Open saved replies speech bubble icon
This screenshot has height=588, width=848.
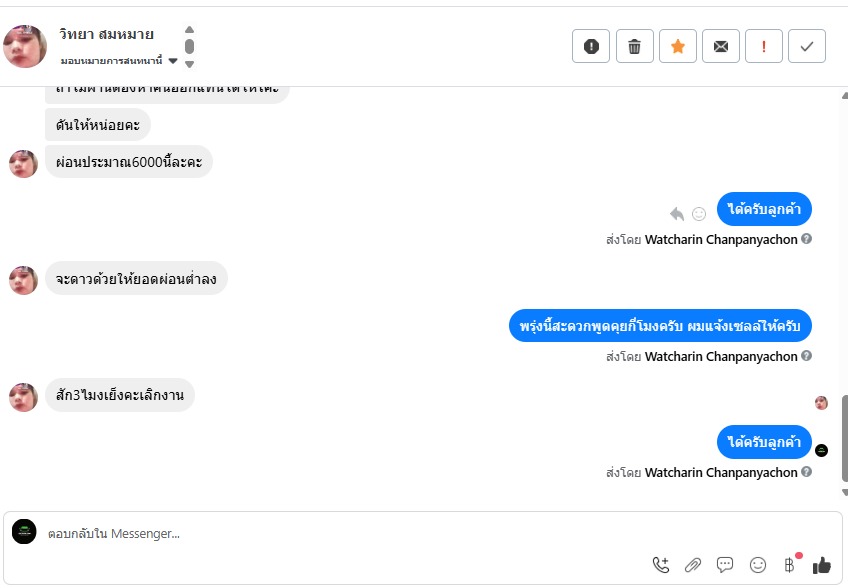(725, 565)
